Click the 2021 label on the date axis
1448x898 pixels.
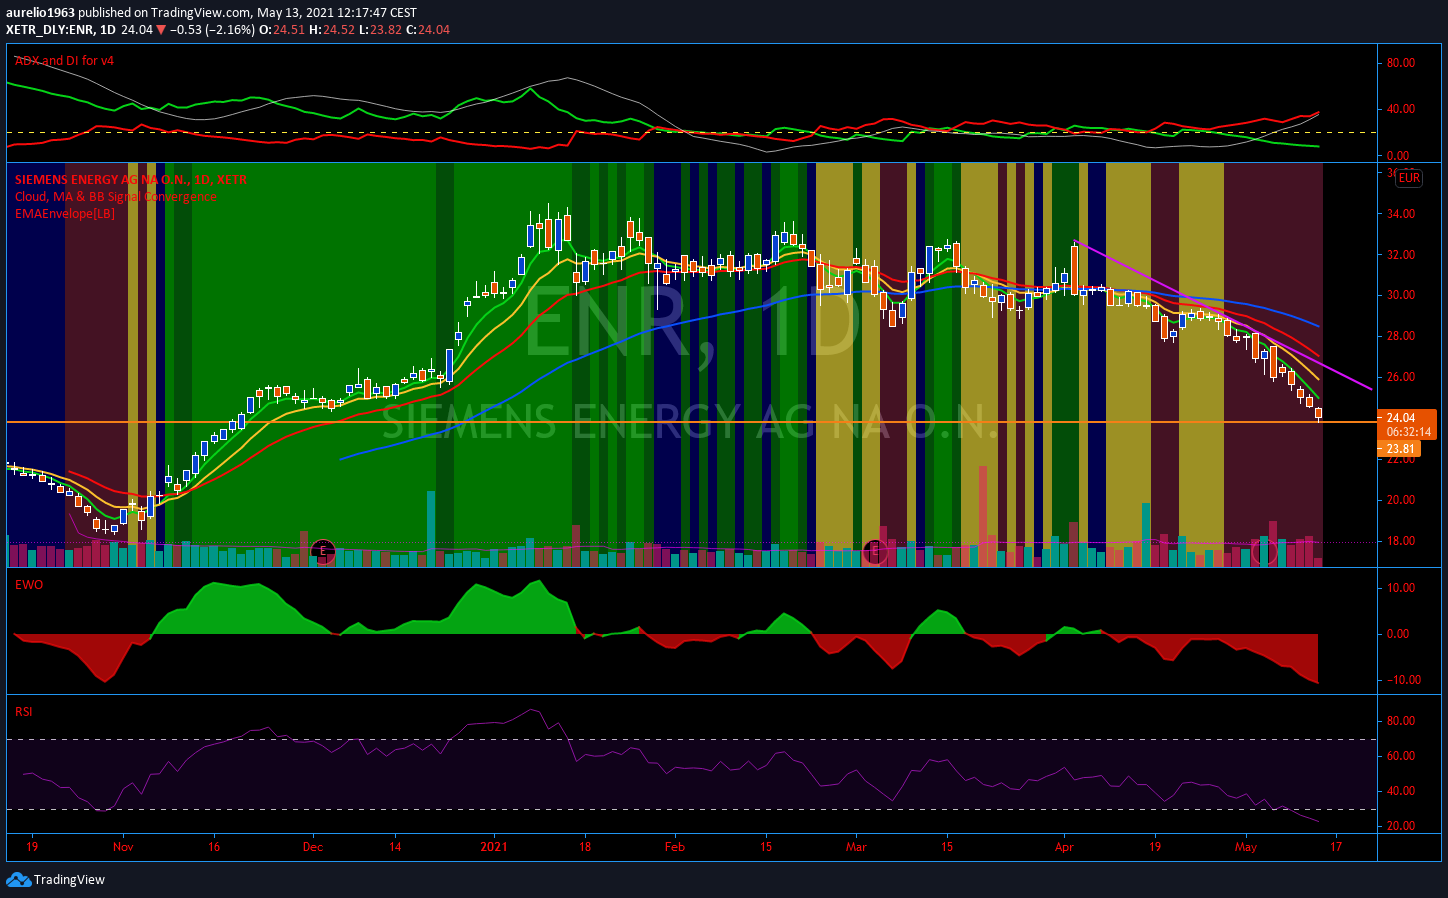click(492, 847)
